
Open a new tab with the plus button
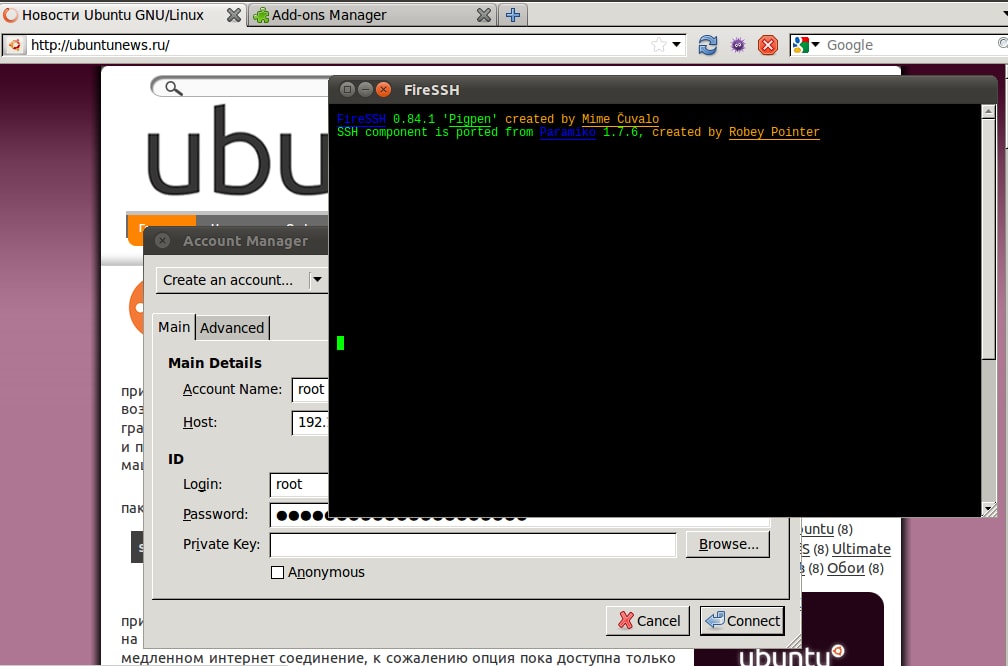pos(512,15)
